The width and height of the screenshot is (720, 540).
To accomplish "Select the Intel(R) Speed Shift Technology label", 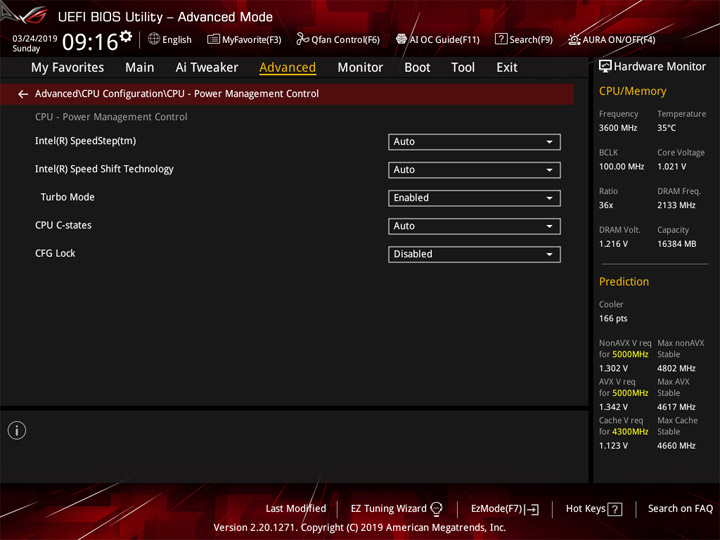I will coord(104,169).
